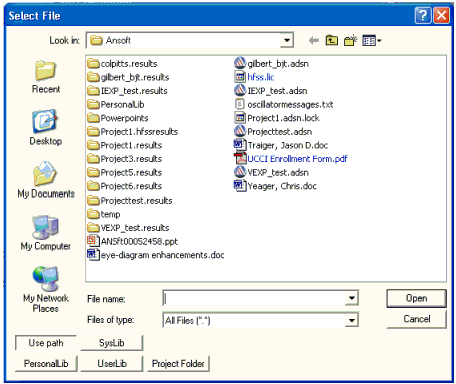Image resolution: width=456 pixels, height=384 pixels.
Task: Expand the File name dropdown arrow
Action: pyautogui.click(x=351, y=298)
